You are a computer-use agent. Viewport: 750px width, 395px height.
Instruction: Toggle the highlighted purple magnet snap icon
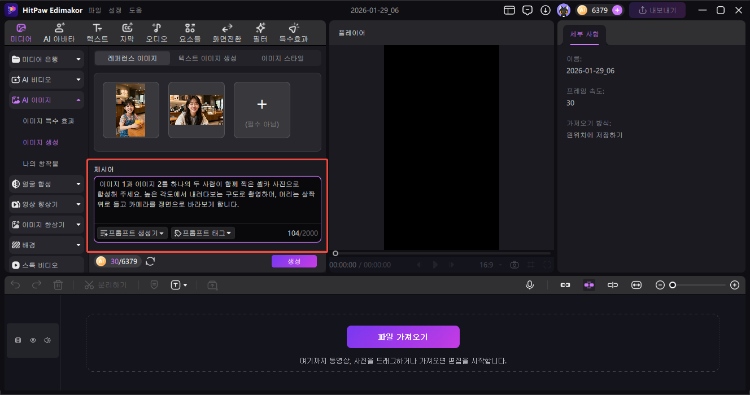[x=589, y=285]
